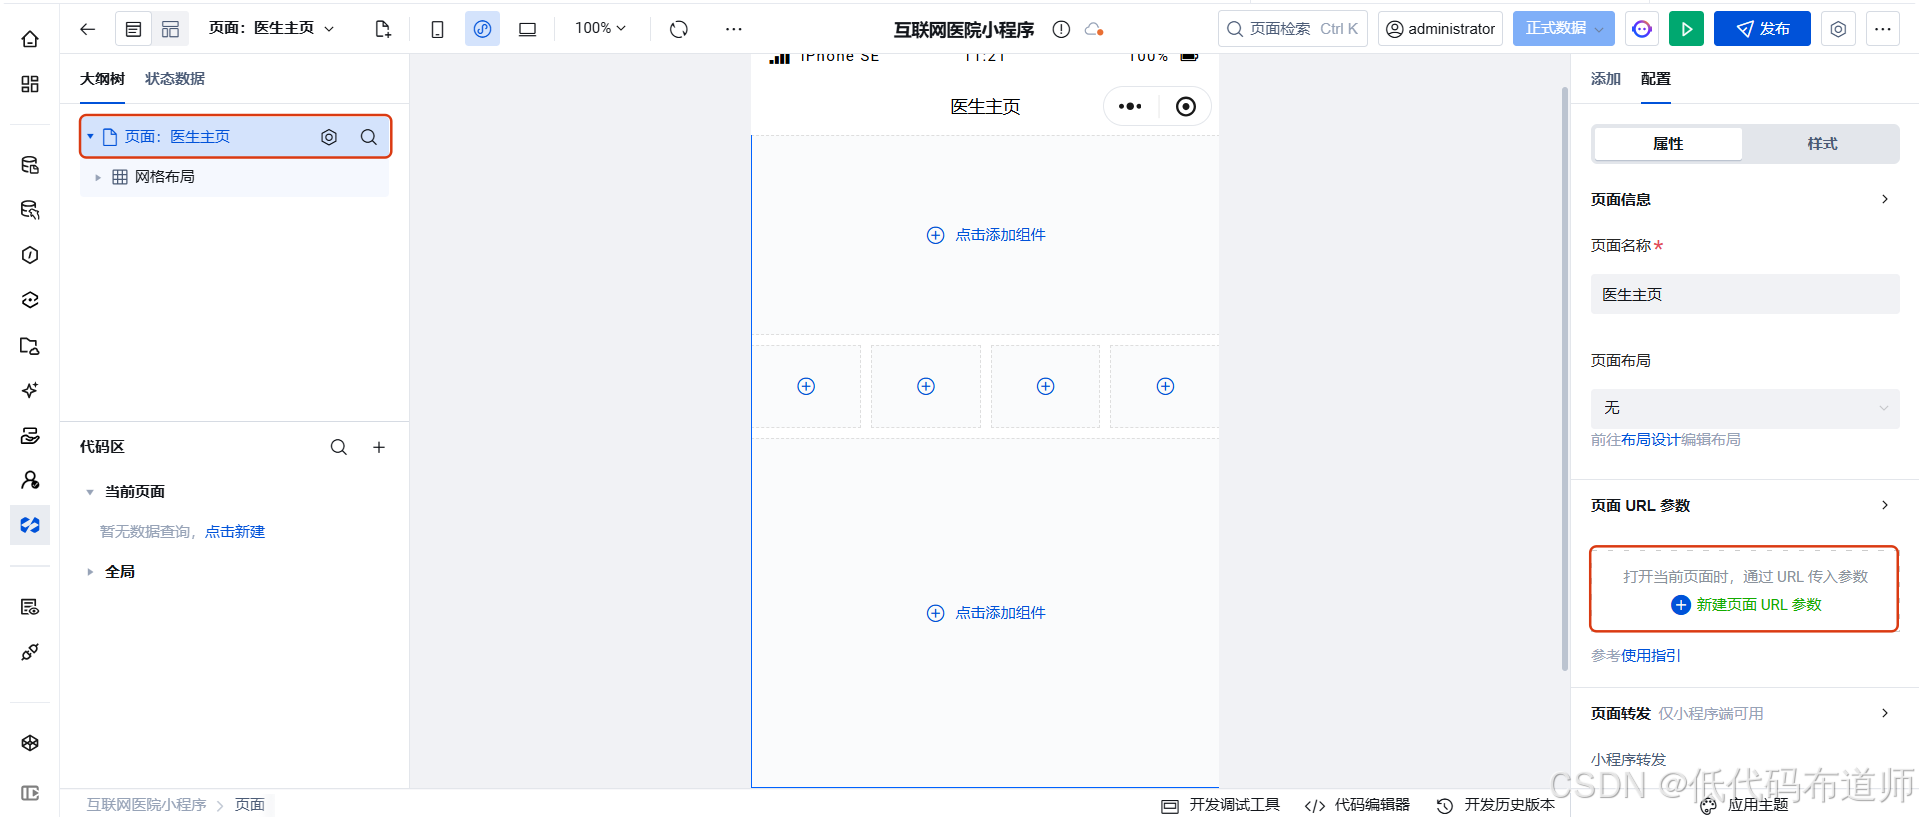Search in the 代码区 section
This screenshot has height=817, width=1919.
click(339, 447)
